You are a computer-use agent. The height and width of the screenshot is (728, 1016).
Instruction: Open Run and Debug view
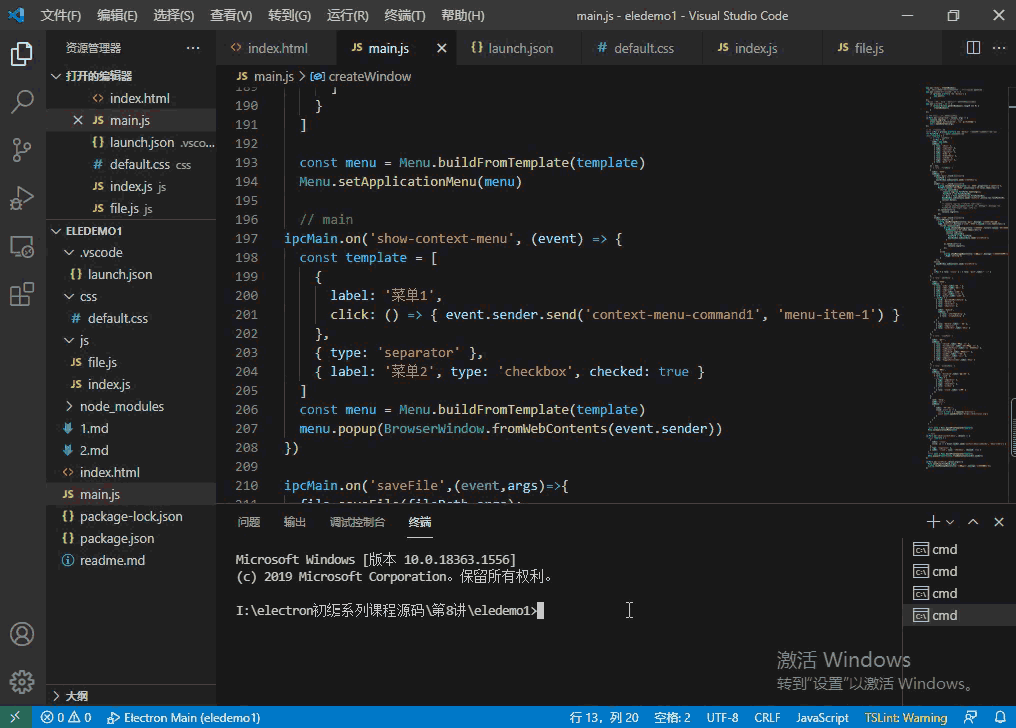(x=22, y=198)
